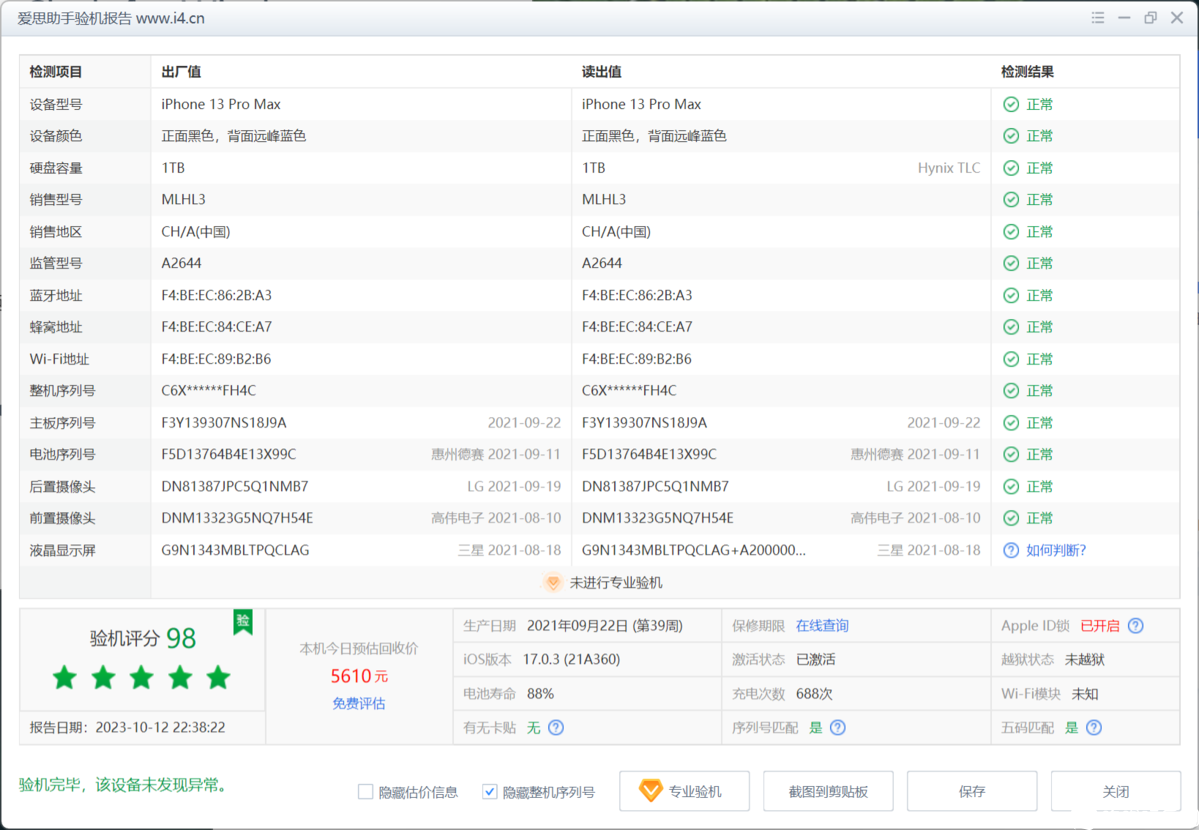Click the green check icon for 蓝牙地址
Viewport: 1199px width, 830px height.
[x=1011, y=295]
